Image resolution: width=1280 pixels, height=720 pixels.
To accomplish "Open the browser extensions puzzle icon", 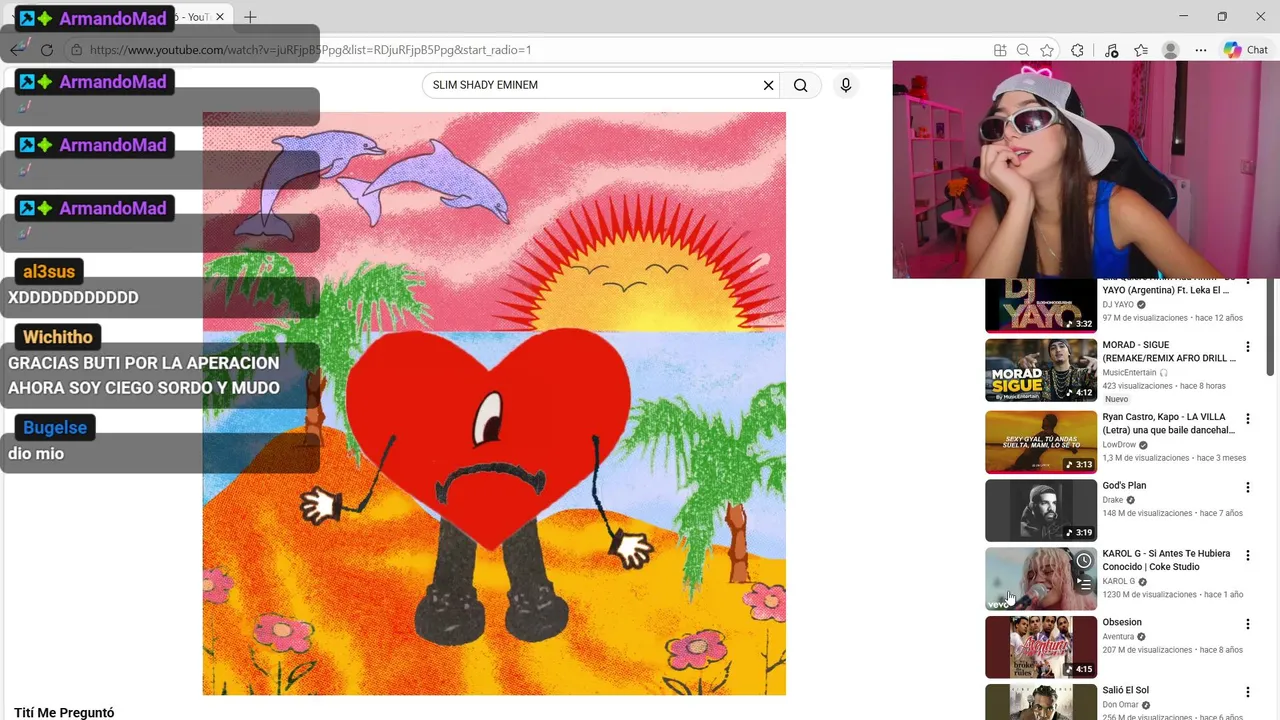I will (1077, 50).
